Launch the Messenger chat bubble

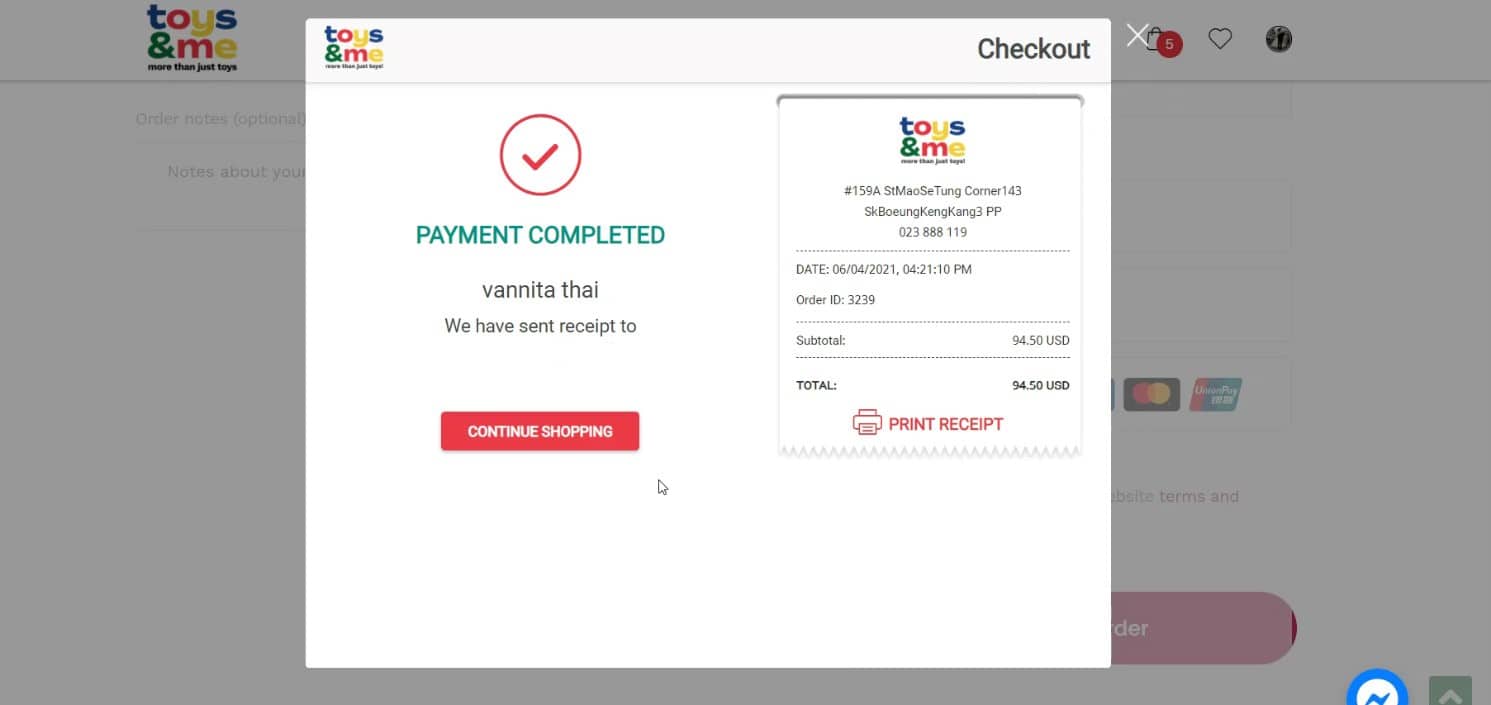coord(1377,688)
